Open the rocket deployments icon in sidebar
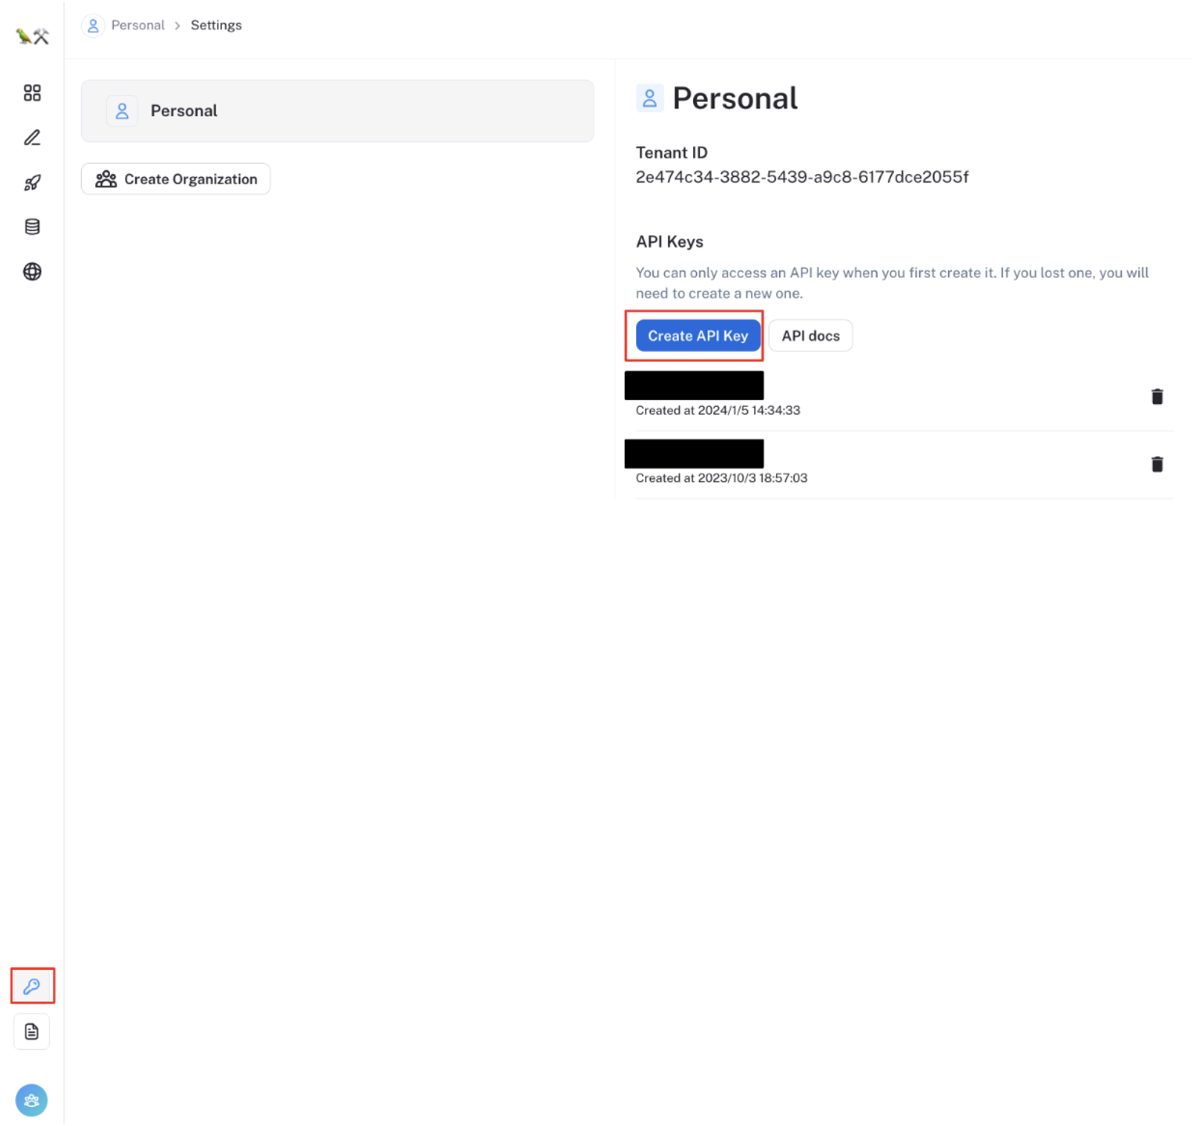The height and width of the screenshot is (1126, 1200). pyautogui.click(x=32, y=182)
